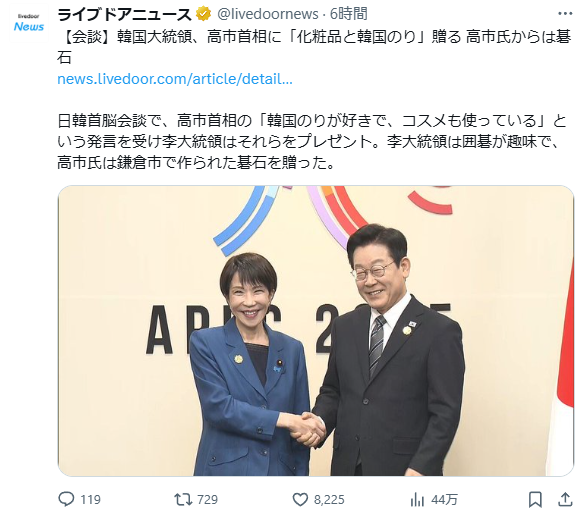Click the 729 reposts count
The height and width of the screenshot is (513, 585).
coord(207,500)
